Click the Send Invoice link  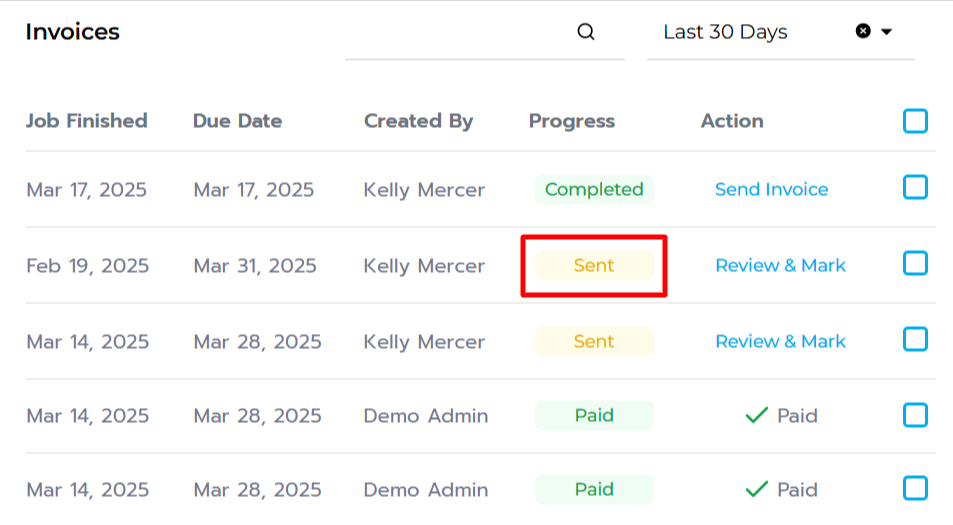click(x=771, y=190)
